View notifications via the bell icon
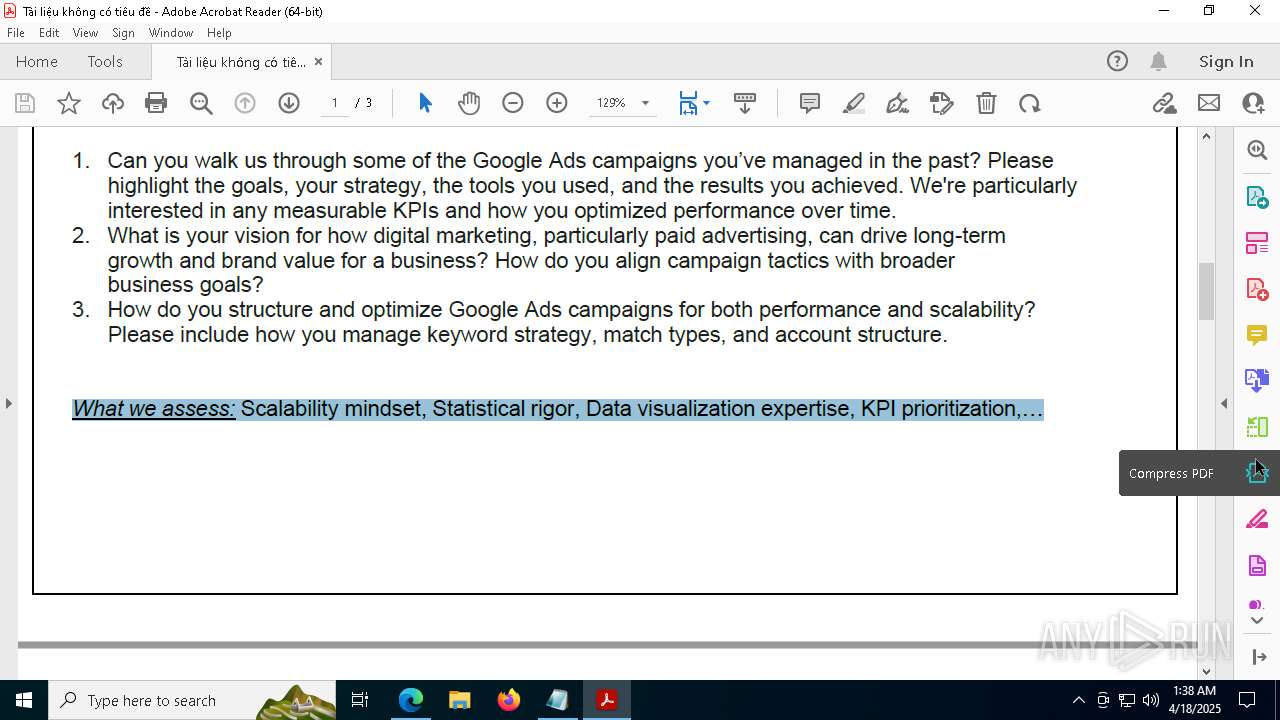Image resolution: width=1280 pixels, height=720 pixels. [1158, 62]
